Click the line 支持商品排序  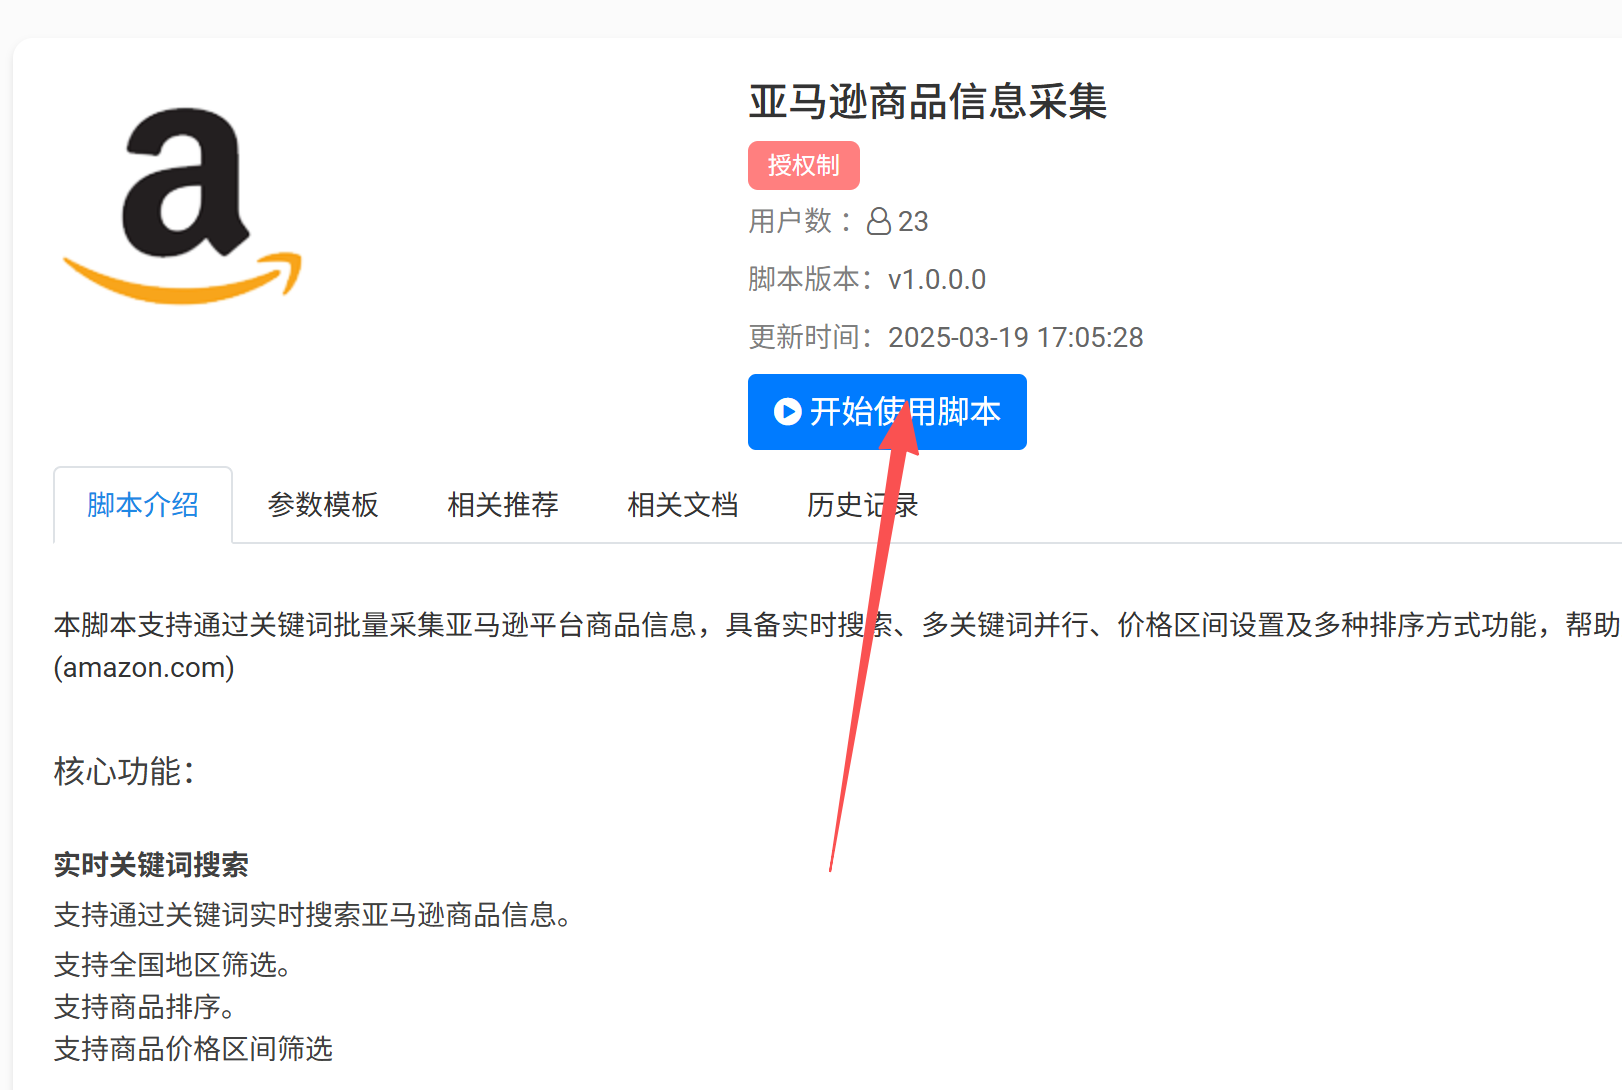pyautogui.click(x=145, y=1007)
